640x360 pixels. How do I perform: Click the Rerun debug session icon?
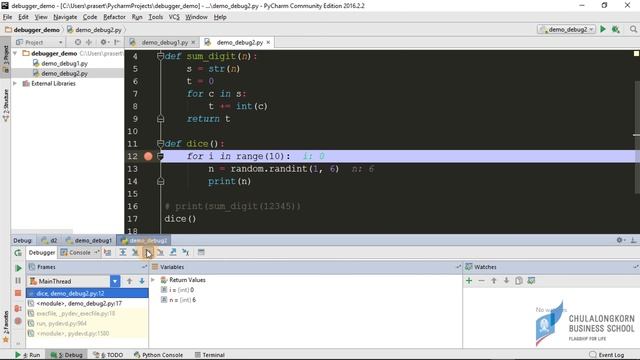(x=18, y=253)
